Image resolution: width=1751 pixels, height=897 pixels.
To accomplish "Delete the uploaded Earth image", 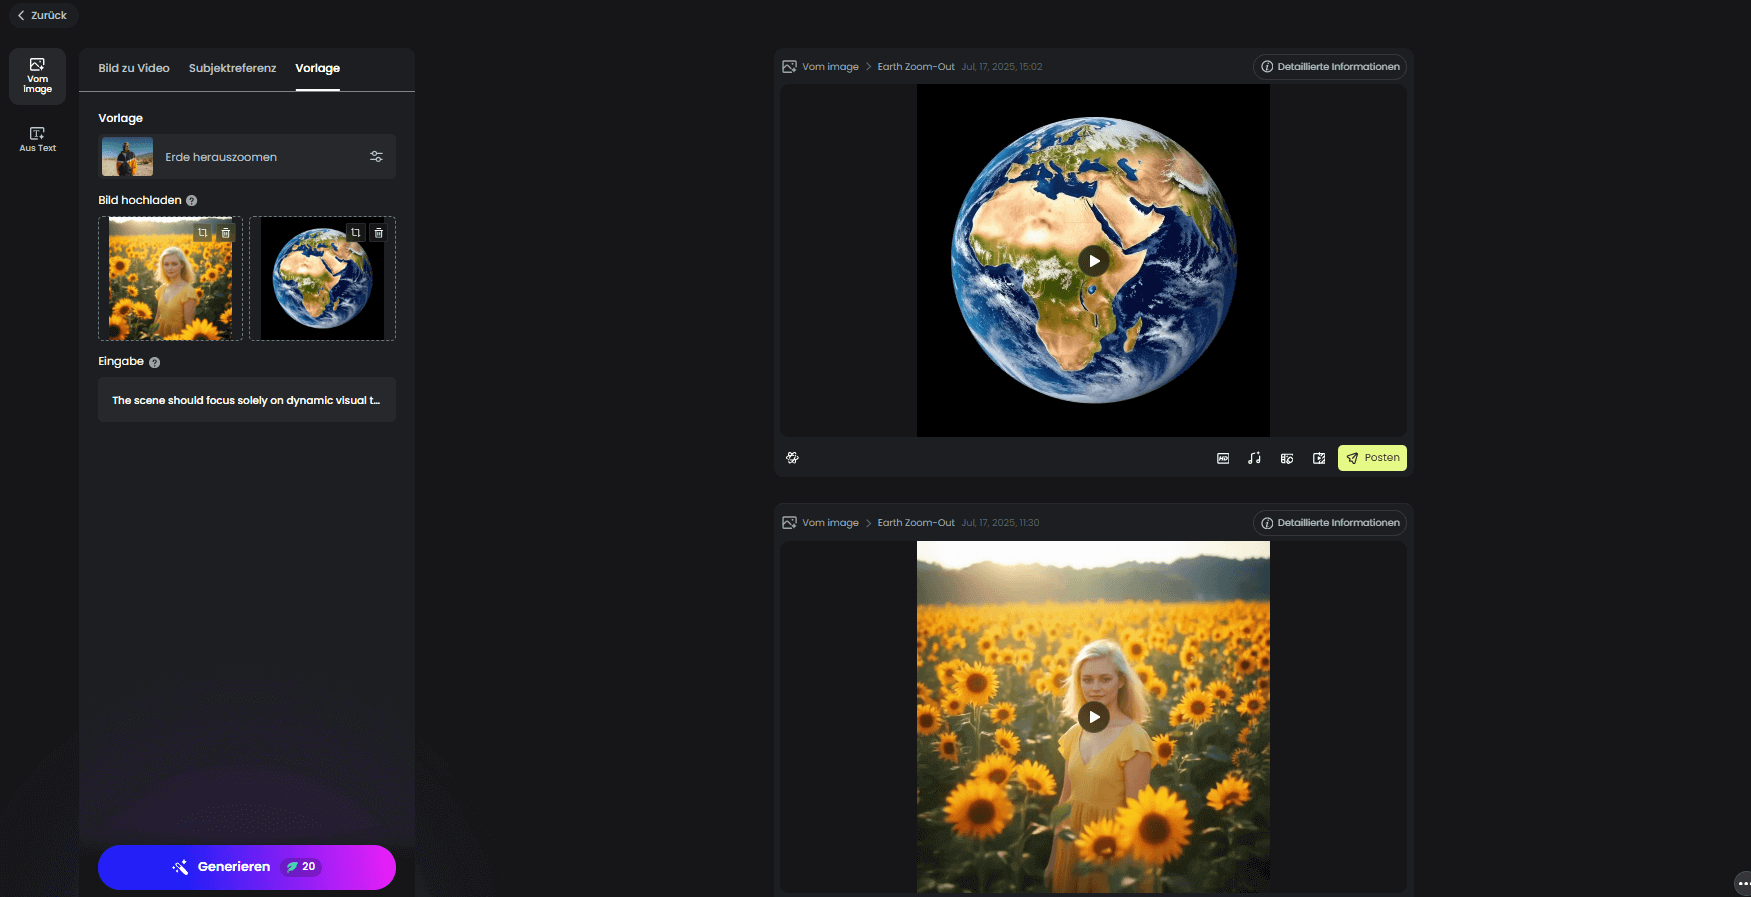I will 379,233.
